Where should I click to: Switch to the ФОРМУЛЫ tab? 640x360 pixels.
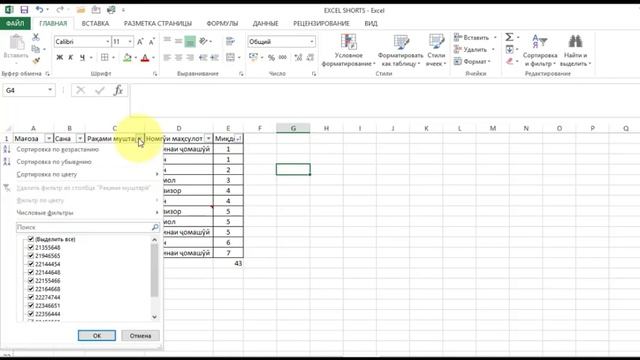[222, 23]
